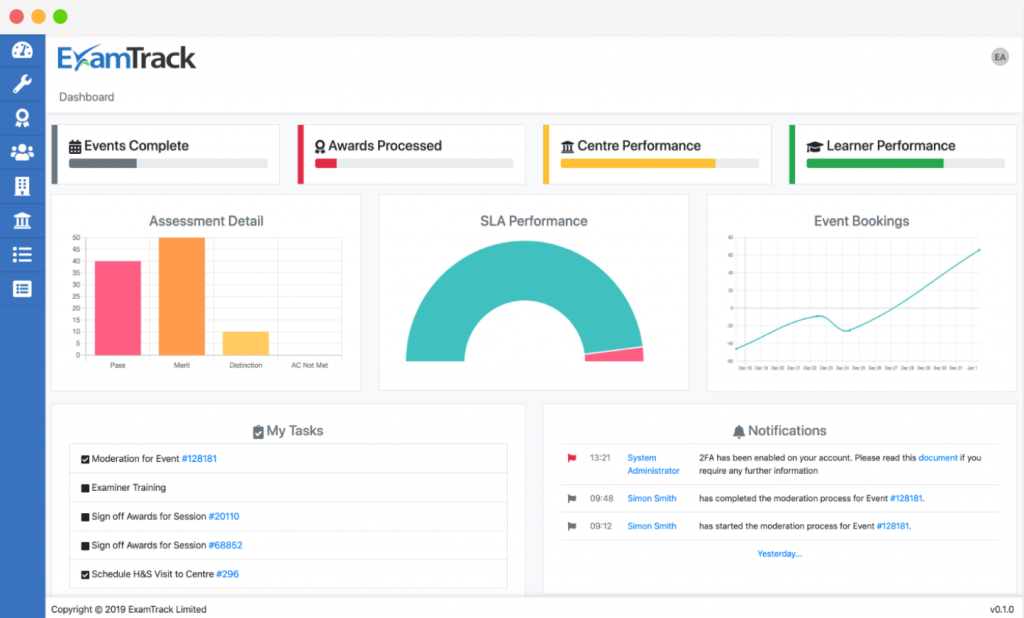1024x618 pixels.
Task: Uncheck Moderation for Event task checkbox
Action: tap(85, 459)
